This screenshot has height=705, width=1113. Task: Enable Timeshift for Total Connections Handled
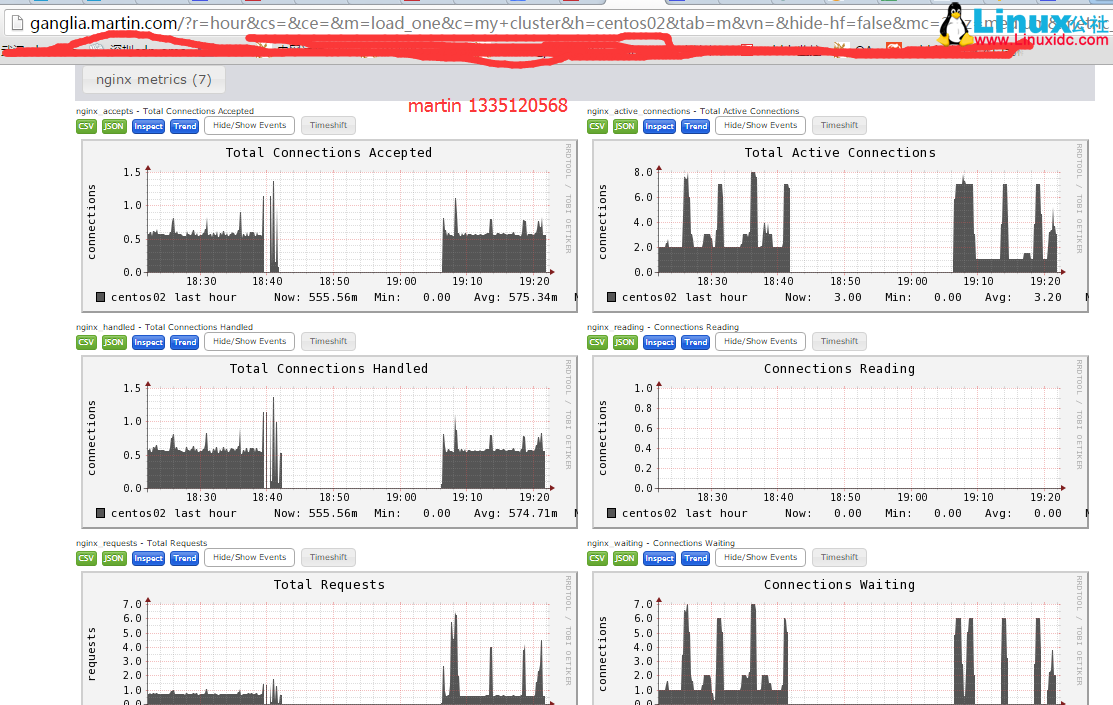[328, 342]
